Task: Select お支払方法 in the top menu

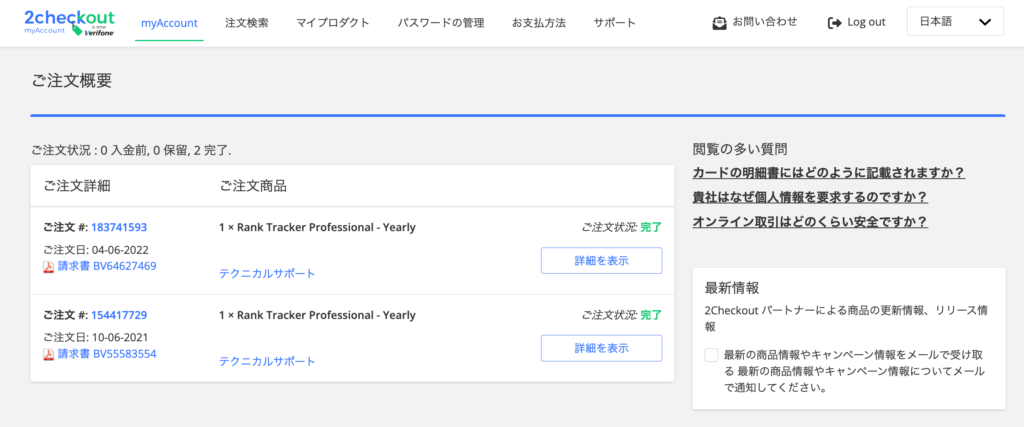Action: pos(539,23)
